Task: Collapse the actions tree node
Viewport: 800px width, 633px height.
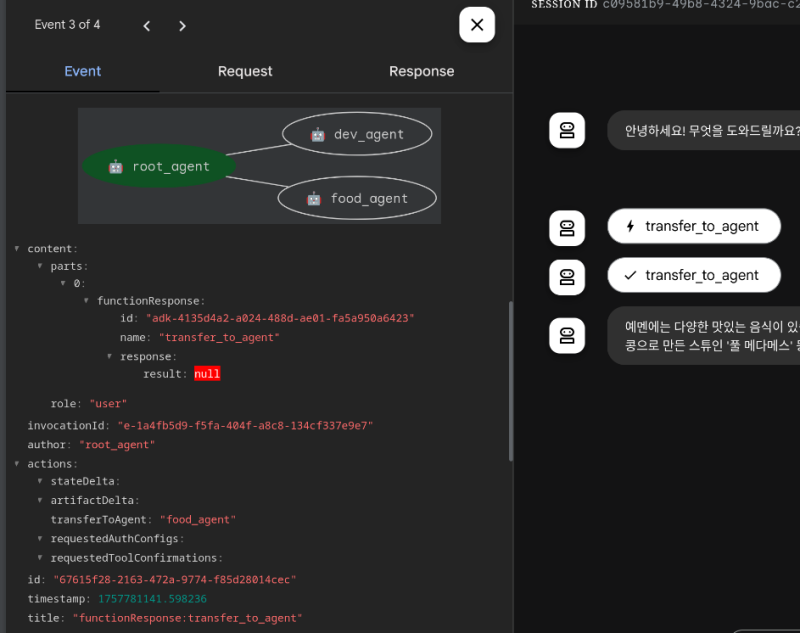Action: (x=17, y=464)
